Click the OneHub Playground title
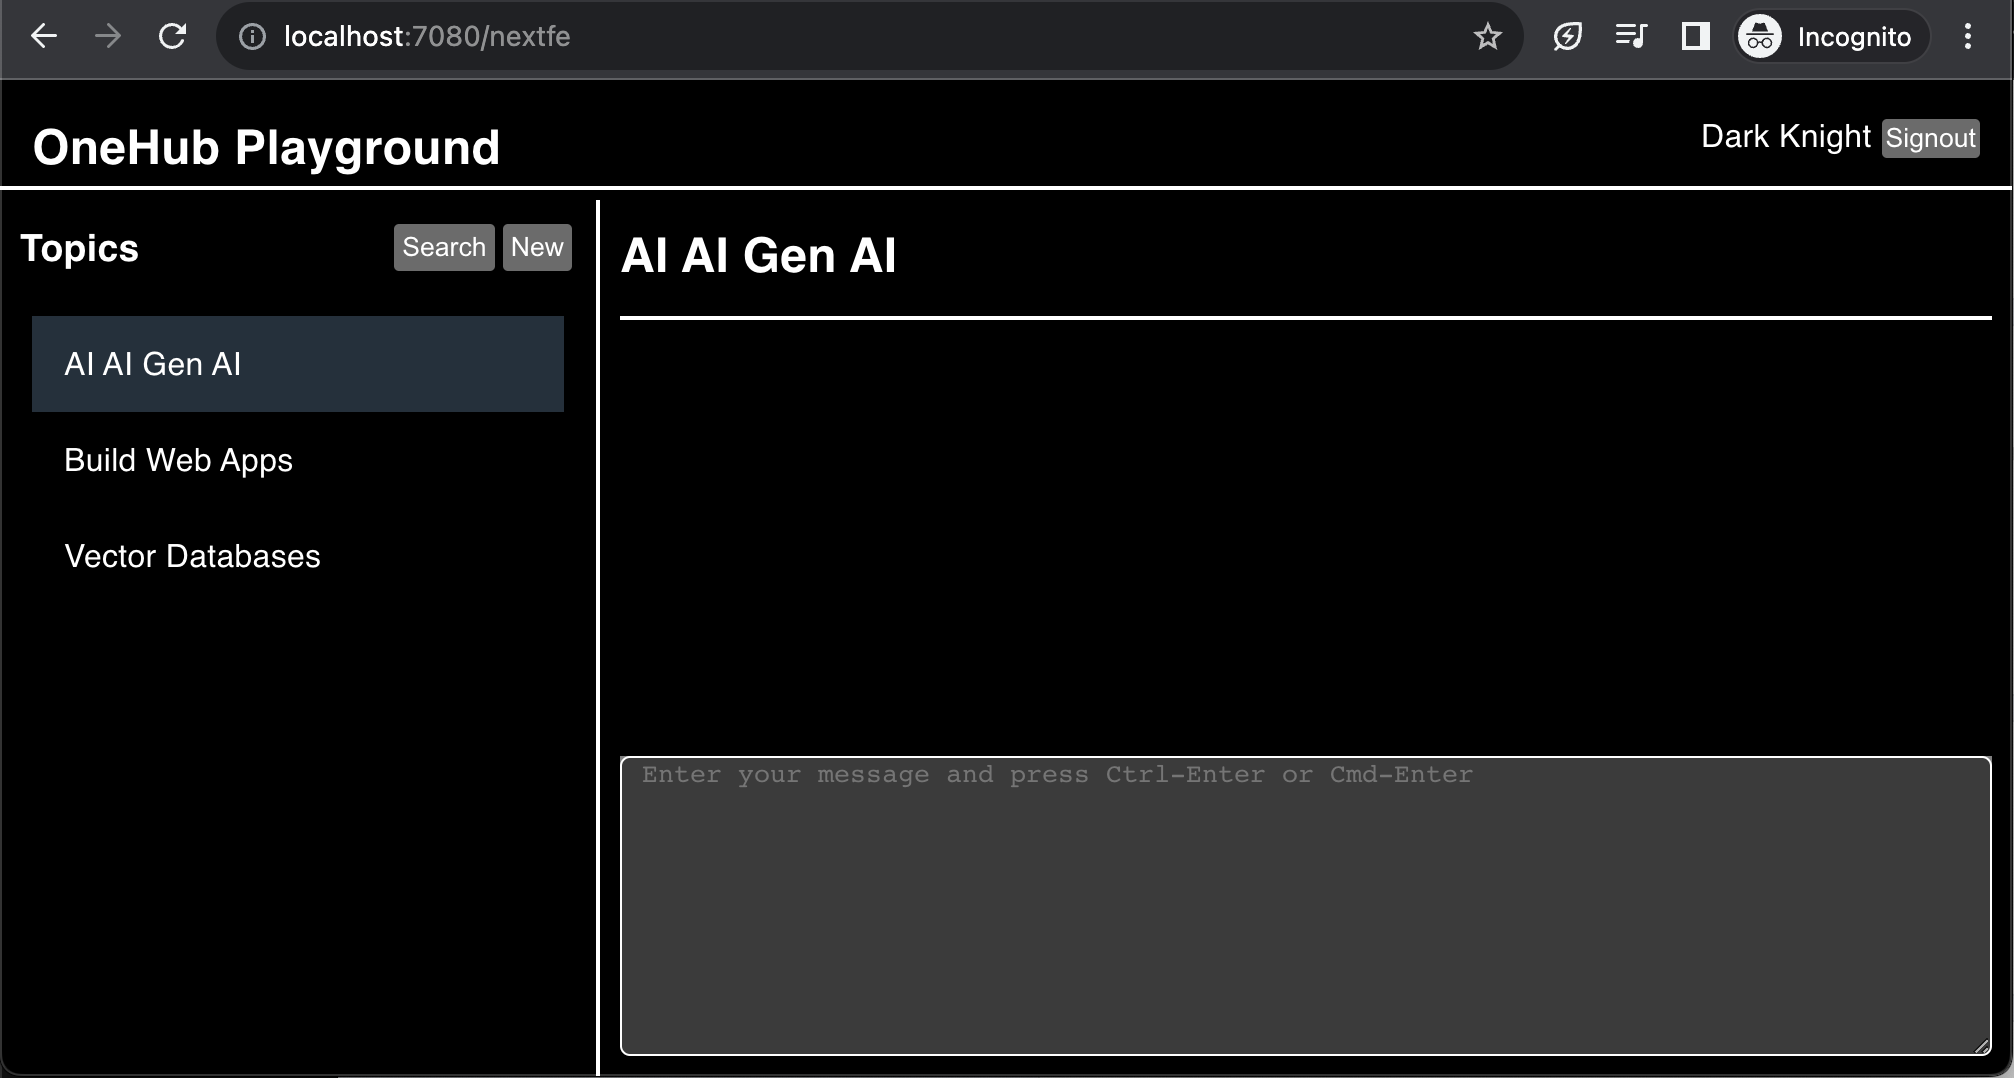This screenshot has height=1078, width=2014. (x=266, y=147)
